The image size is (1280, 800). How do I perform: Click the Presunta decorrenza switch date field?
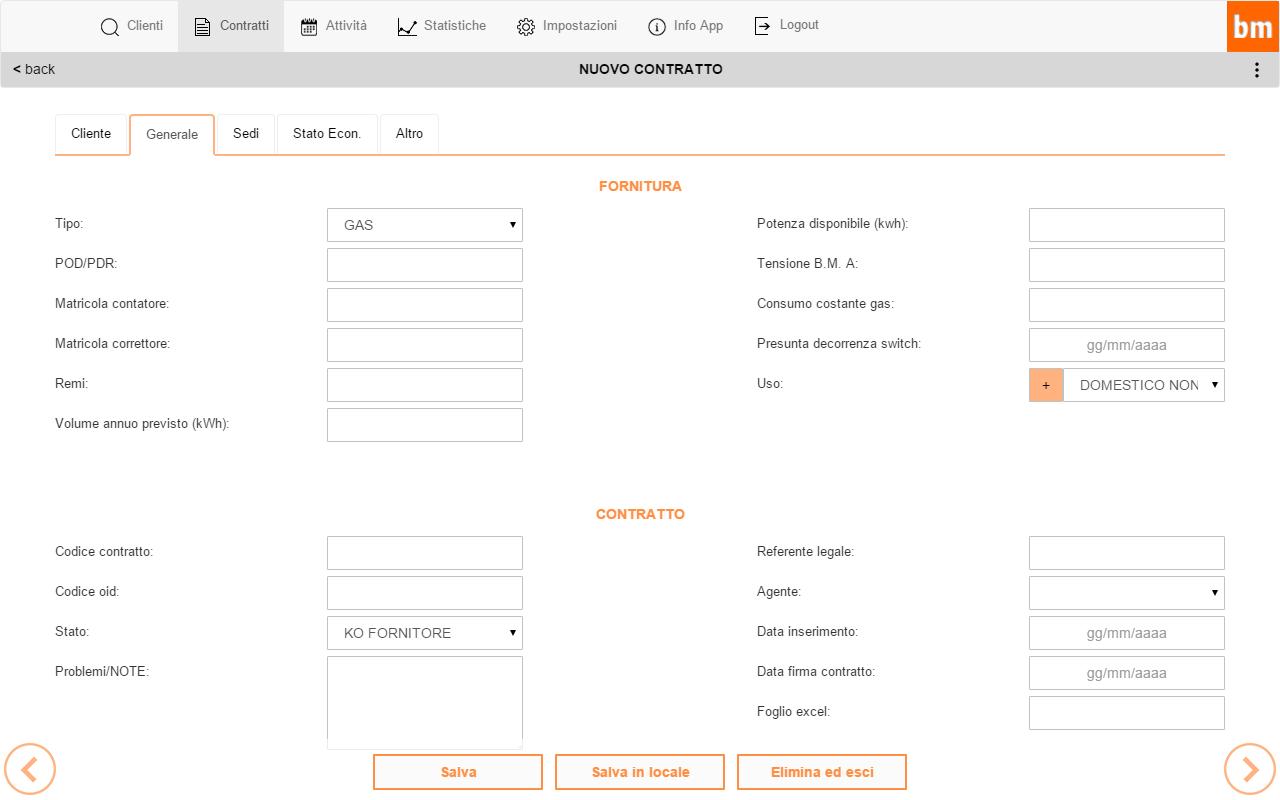[x=1127, y=345]
